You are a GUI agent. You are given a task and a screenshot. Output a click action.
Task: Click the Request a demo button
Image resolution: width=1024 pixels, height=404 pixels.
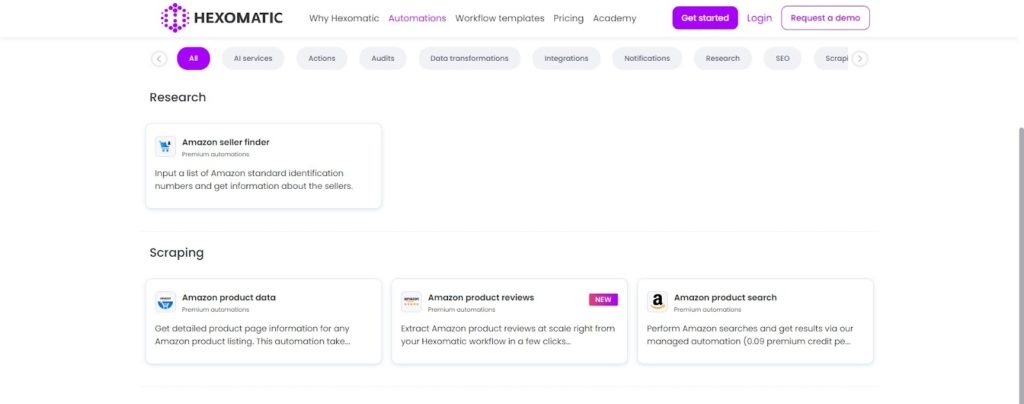tap(825, 18)
